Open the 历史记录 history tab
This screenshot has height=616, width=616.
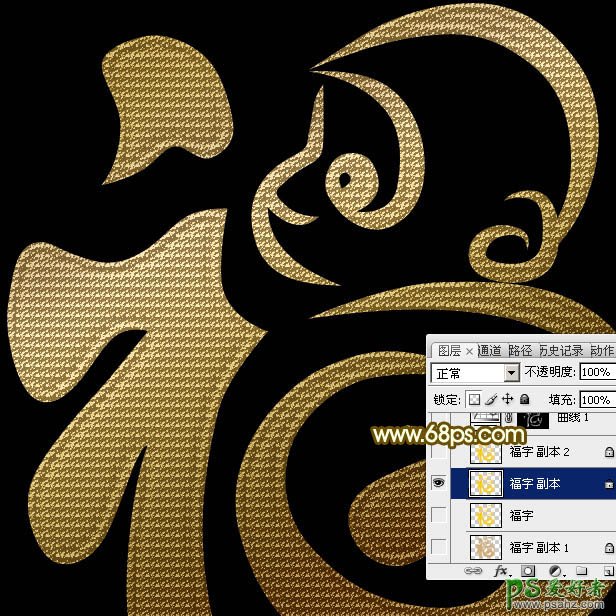pos(561,351)
